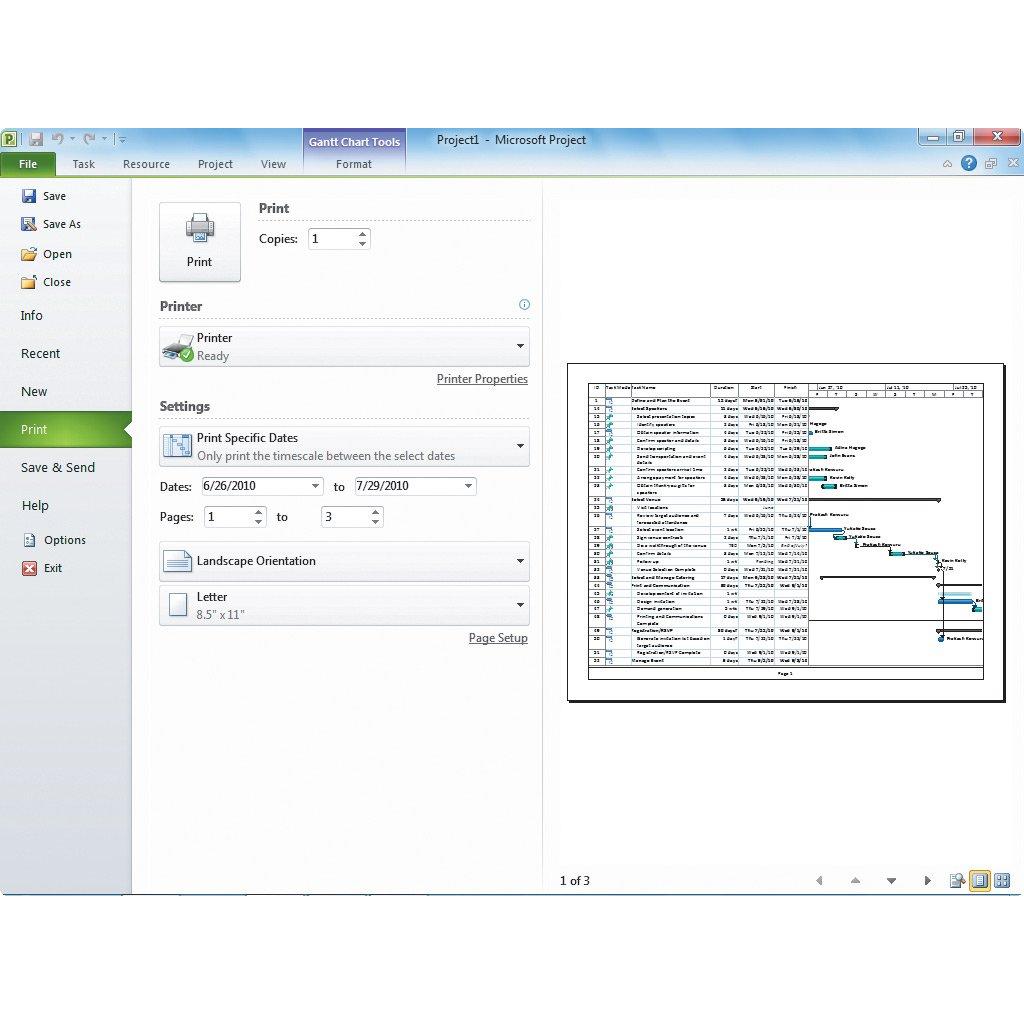
Task: Click the large Print button
Action: pyautogui.click(x=200, y=242)
